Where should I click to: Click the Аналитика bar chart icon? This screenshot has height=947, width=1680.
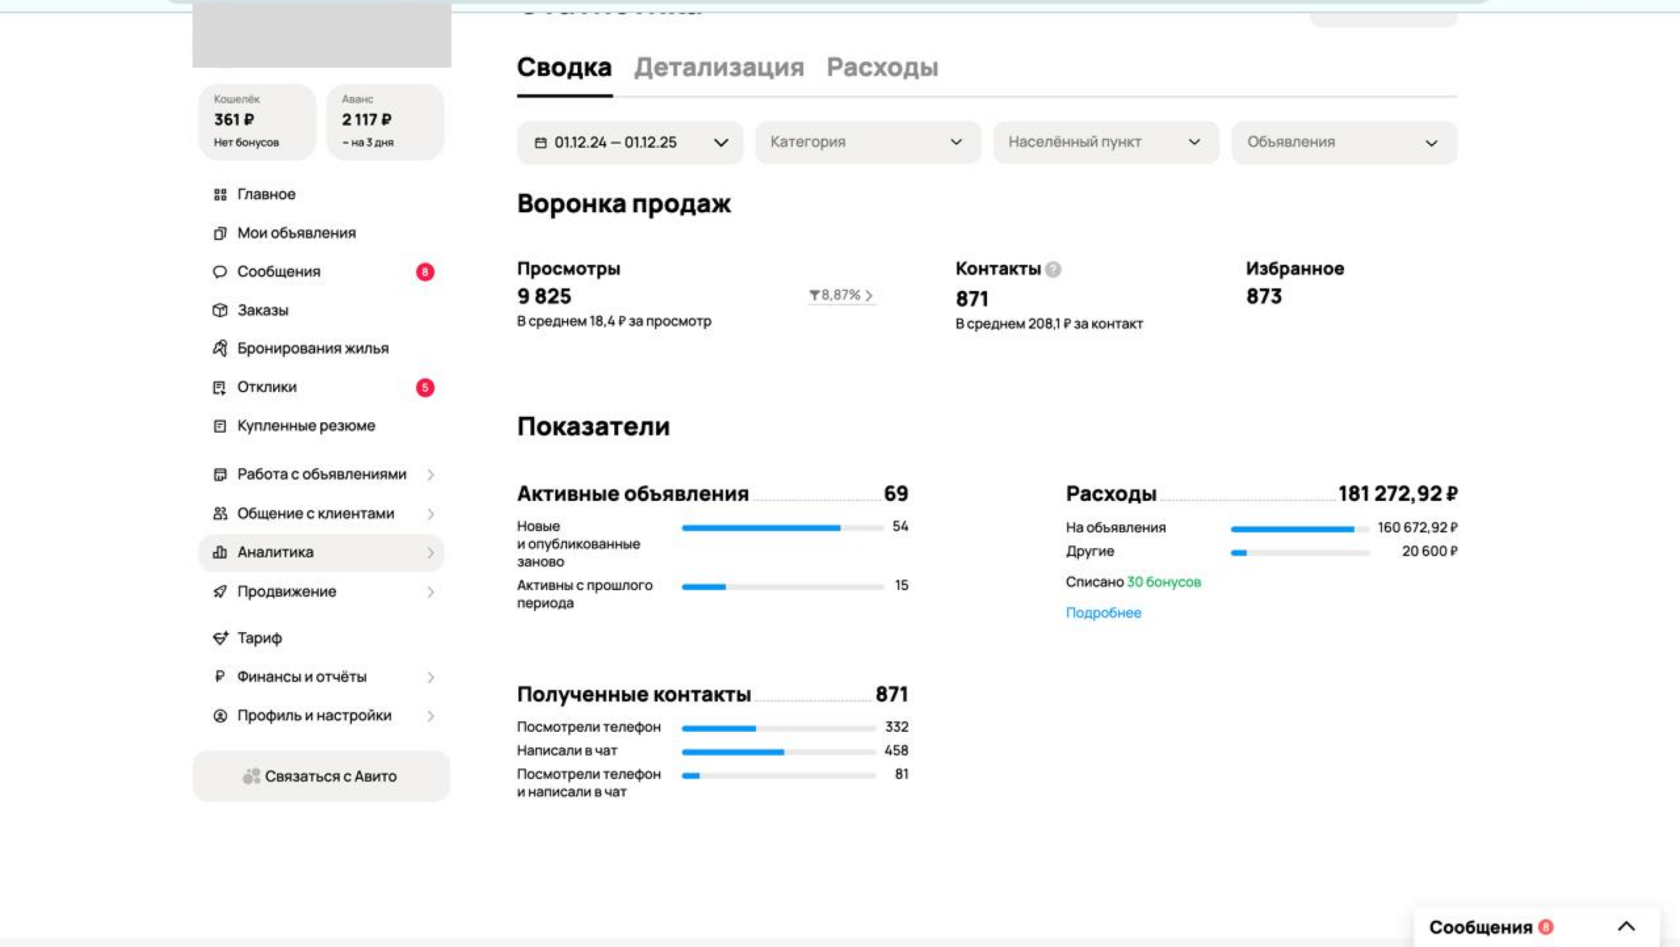[x=220, y=552]
